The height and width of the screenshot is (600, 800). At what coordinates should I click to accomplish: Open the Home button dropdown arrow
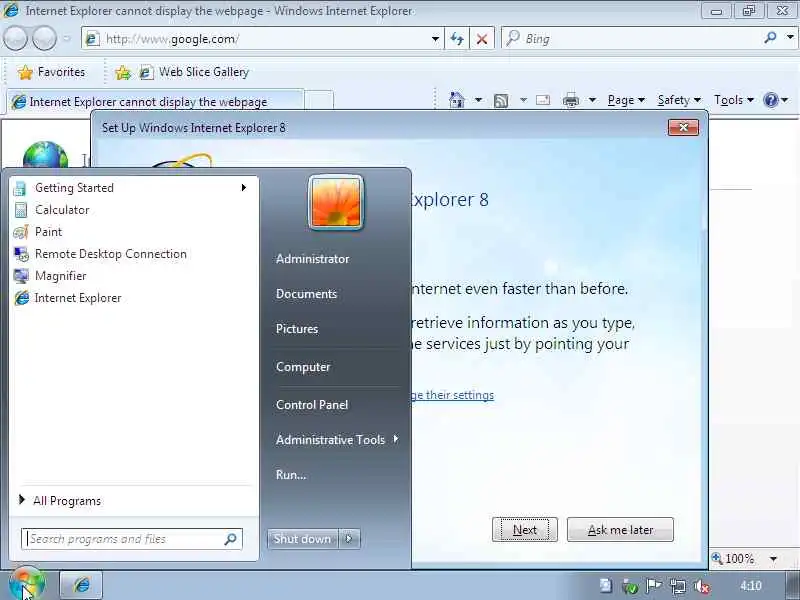(x=478, y=100)
